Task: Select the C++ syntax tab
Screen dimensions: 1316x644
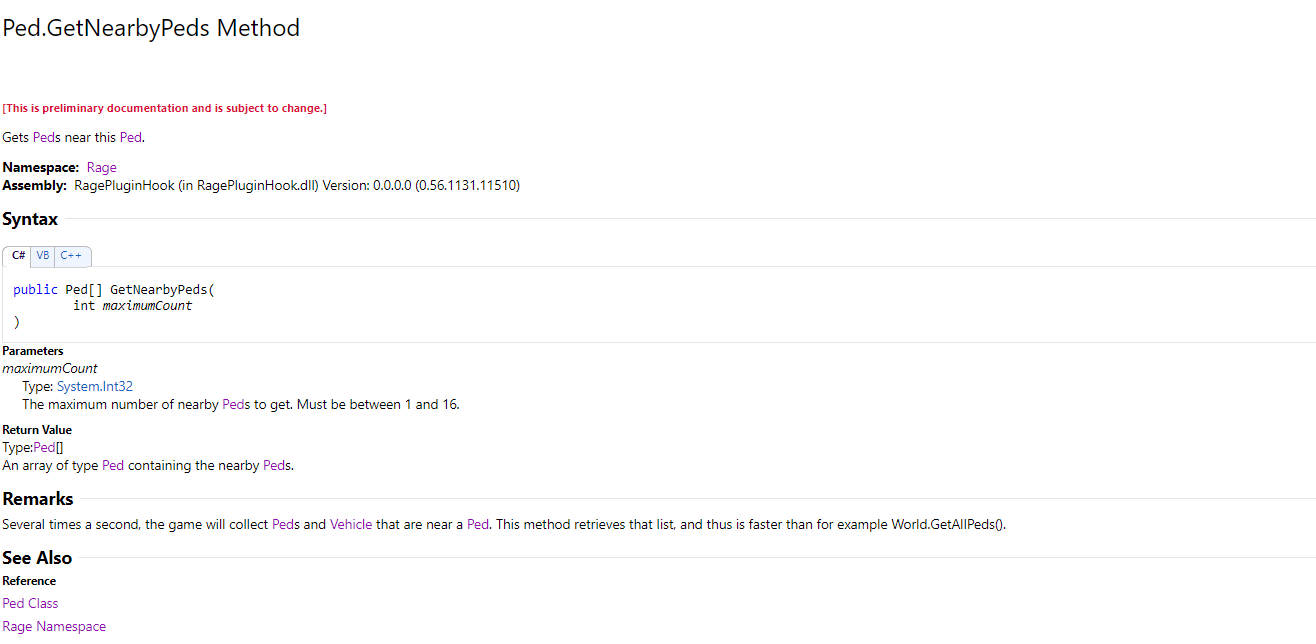Action: coord(71,256)
